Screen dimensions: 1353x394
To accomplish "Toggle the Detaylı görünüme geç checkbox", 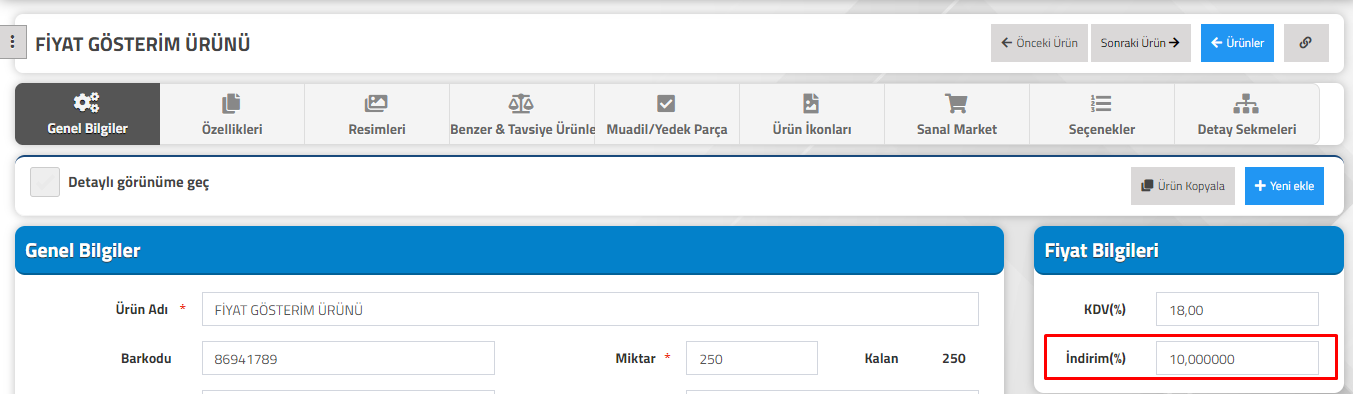I will click(45, 182).
